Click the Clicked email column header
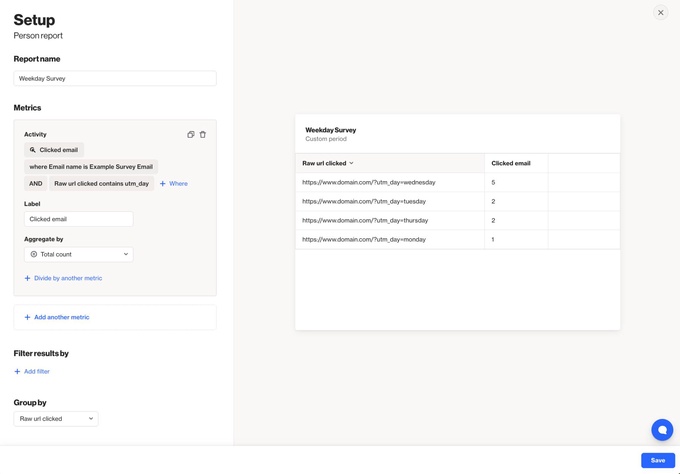 511,163
